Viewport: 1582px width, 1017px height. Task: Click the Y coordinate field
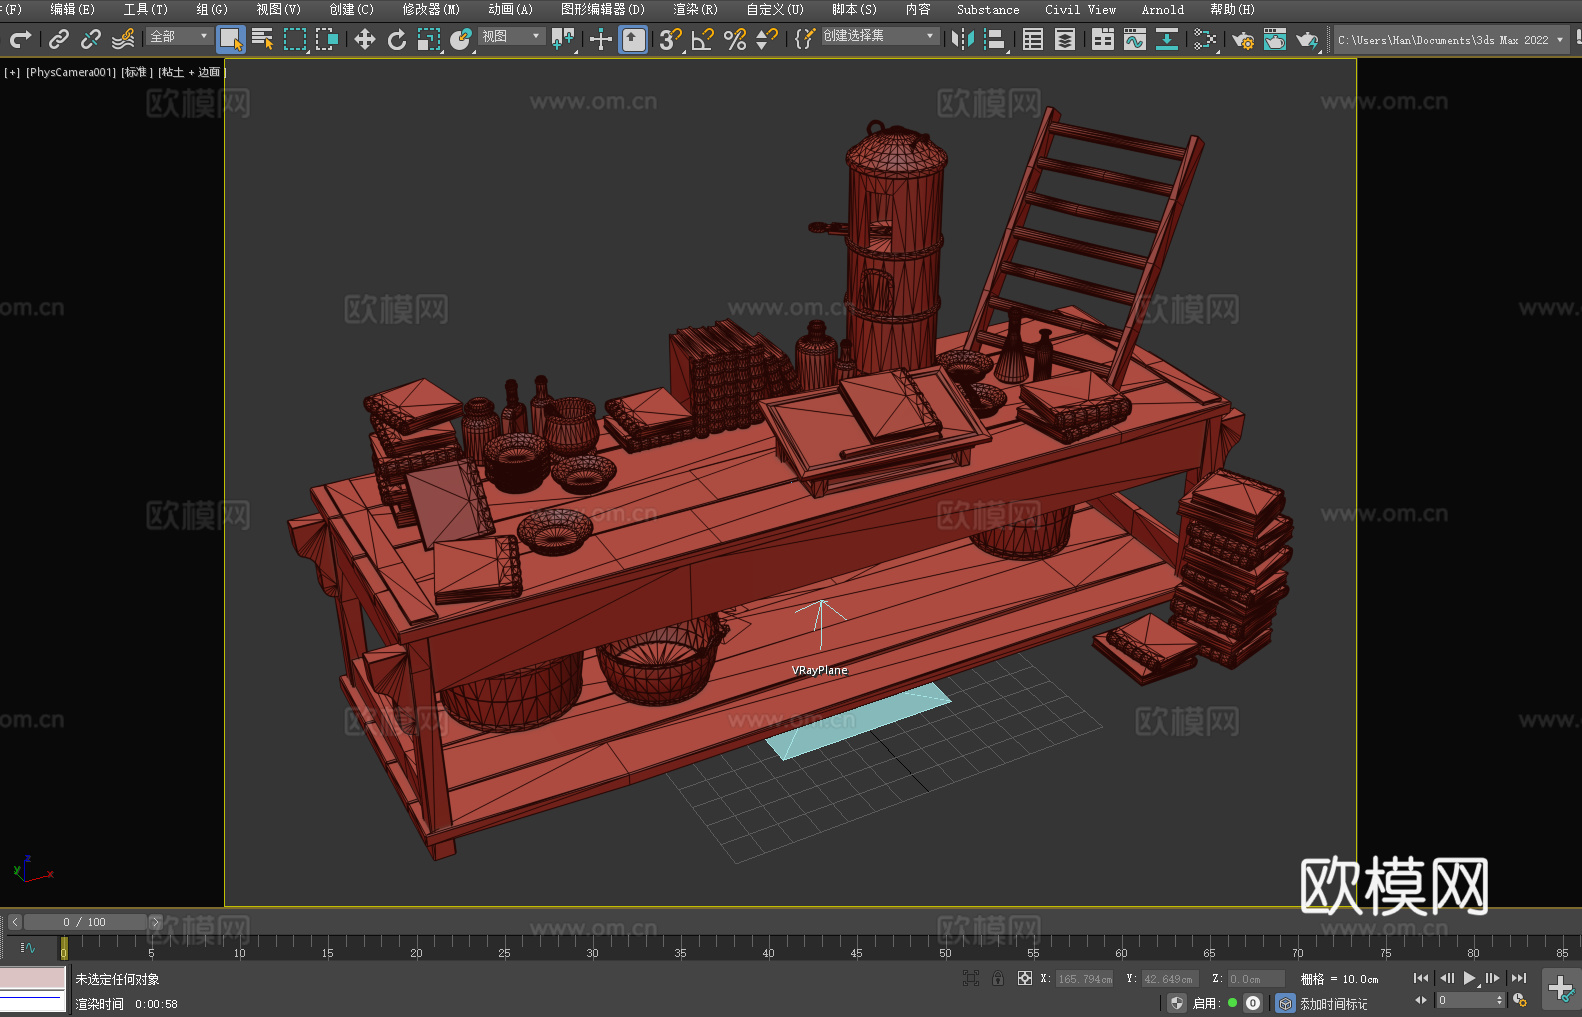1170,979
